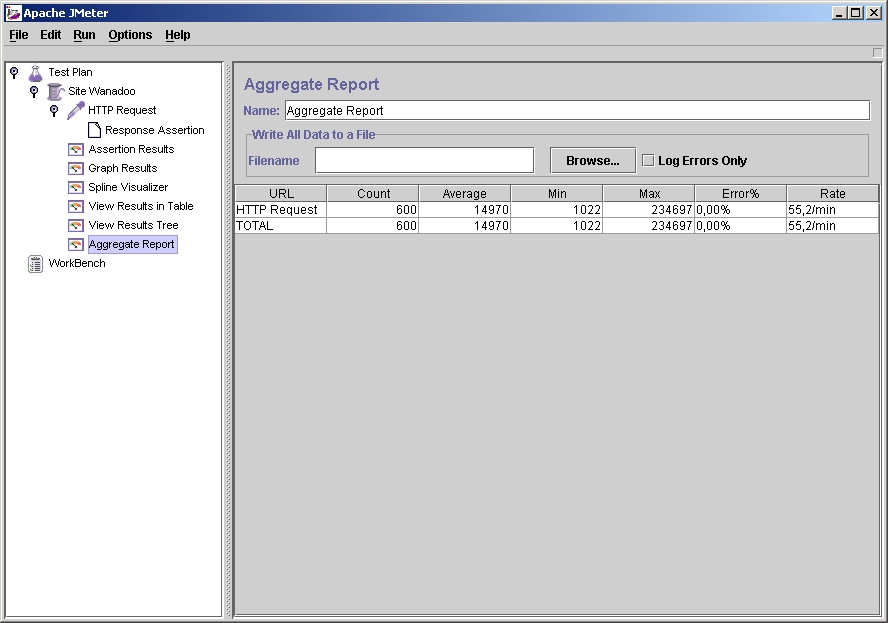The image size is (888, 623).
Task: Click the Filename input field
Action: coord(424,160)
